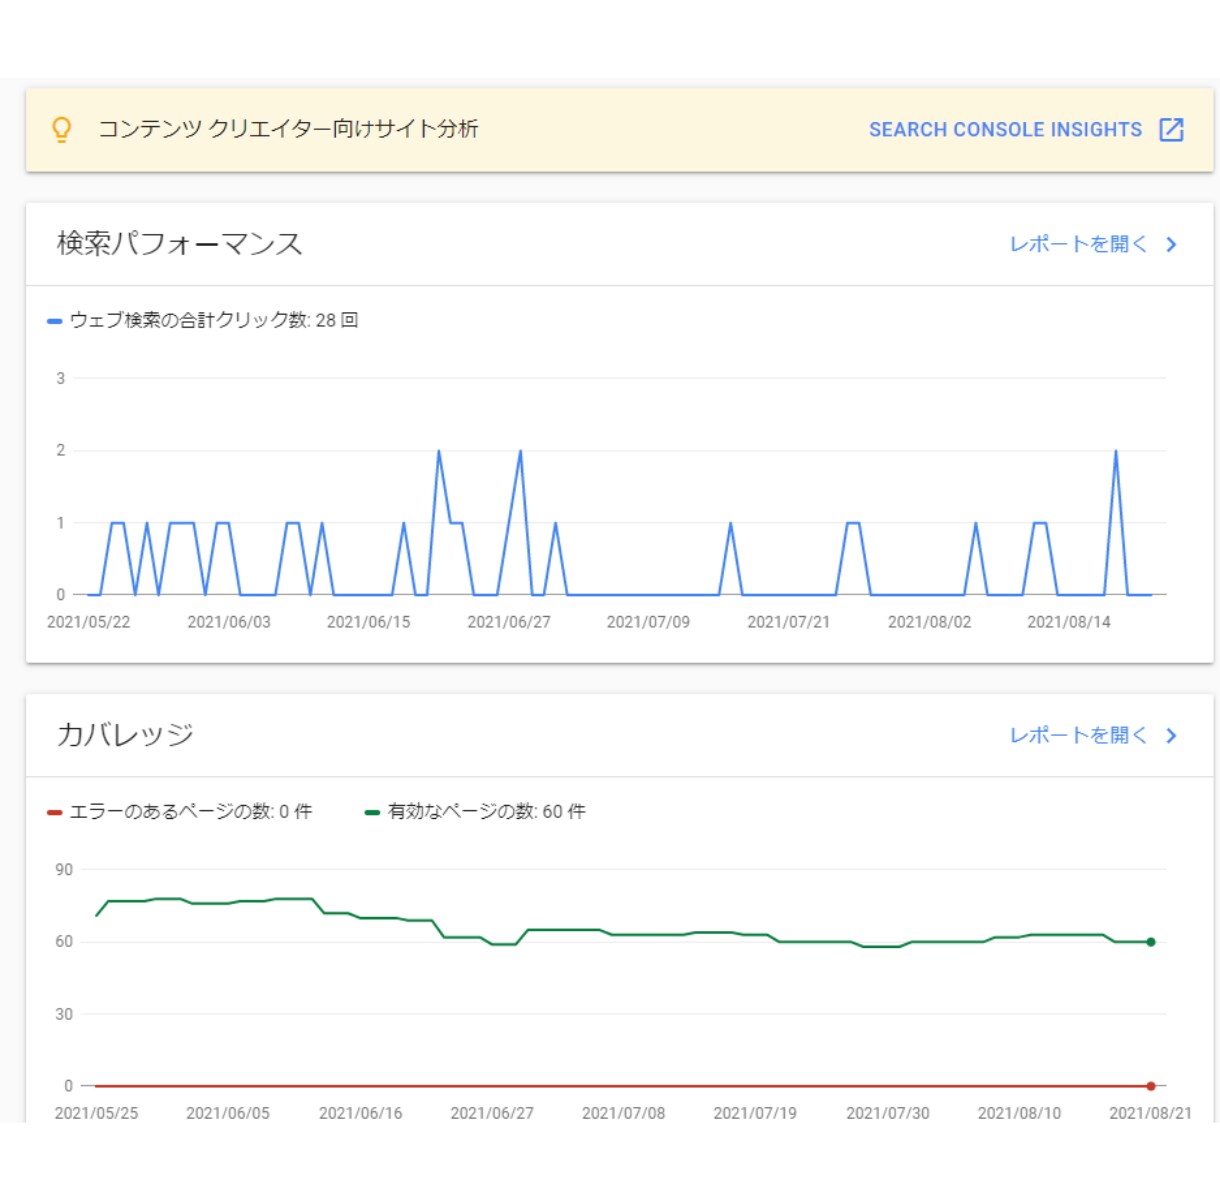This screenshot has width=1220, height=1200.
Task: Click the 2021/07/09 axis date label
Action: 648,622
